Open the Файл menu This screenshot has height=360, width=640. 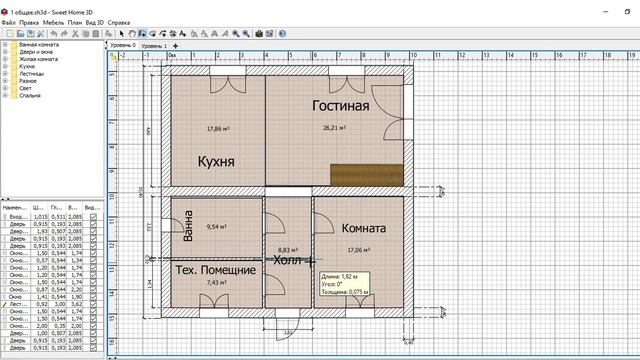pyautogui.click(x=9, y=22)
